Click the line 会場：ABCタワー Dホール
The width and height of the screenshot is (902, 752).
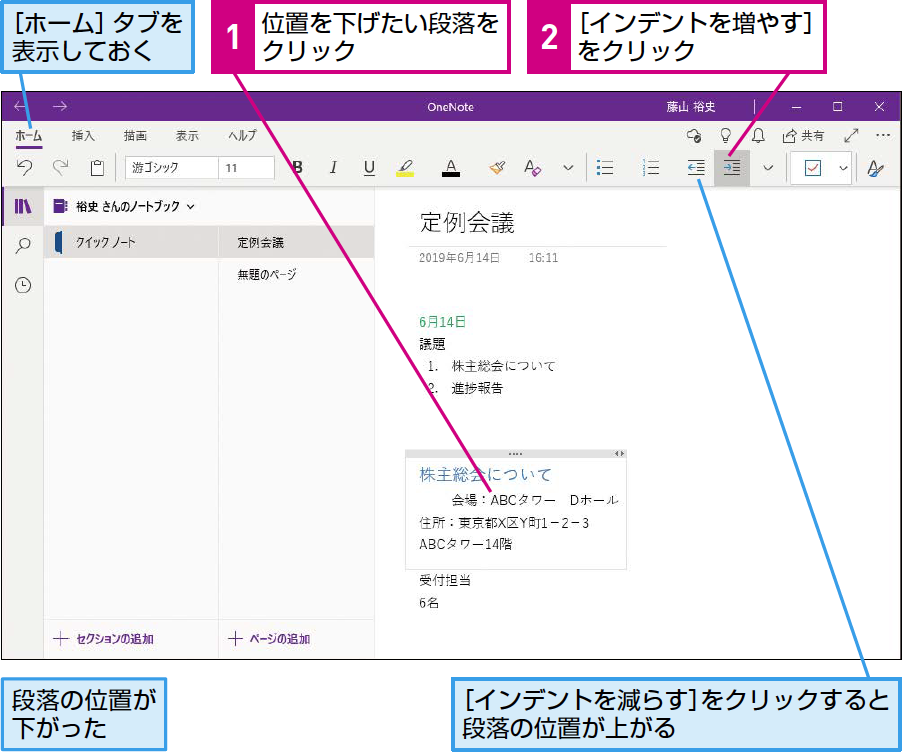[535, 500]
